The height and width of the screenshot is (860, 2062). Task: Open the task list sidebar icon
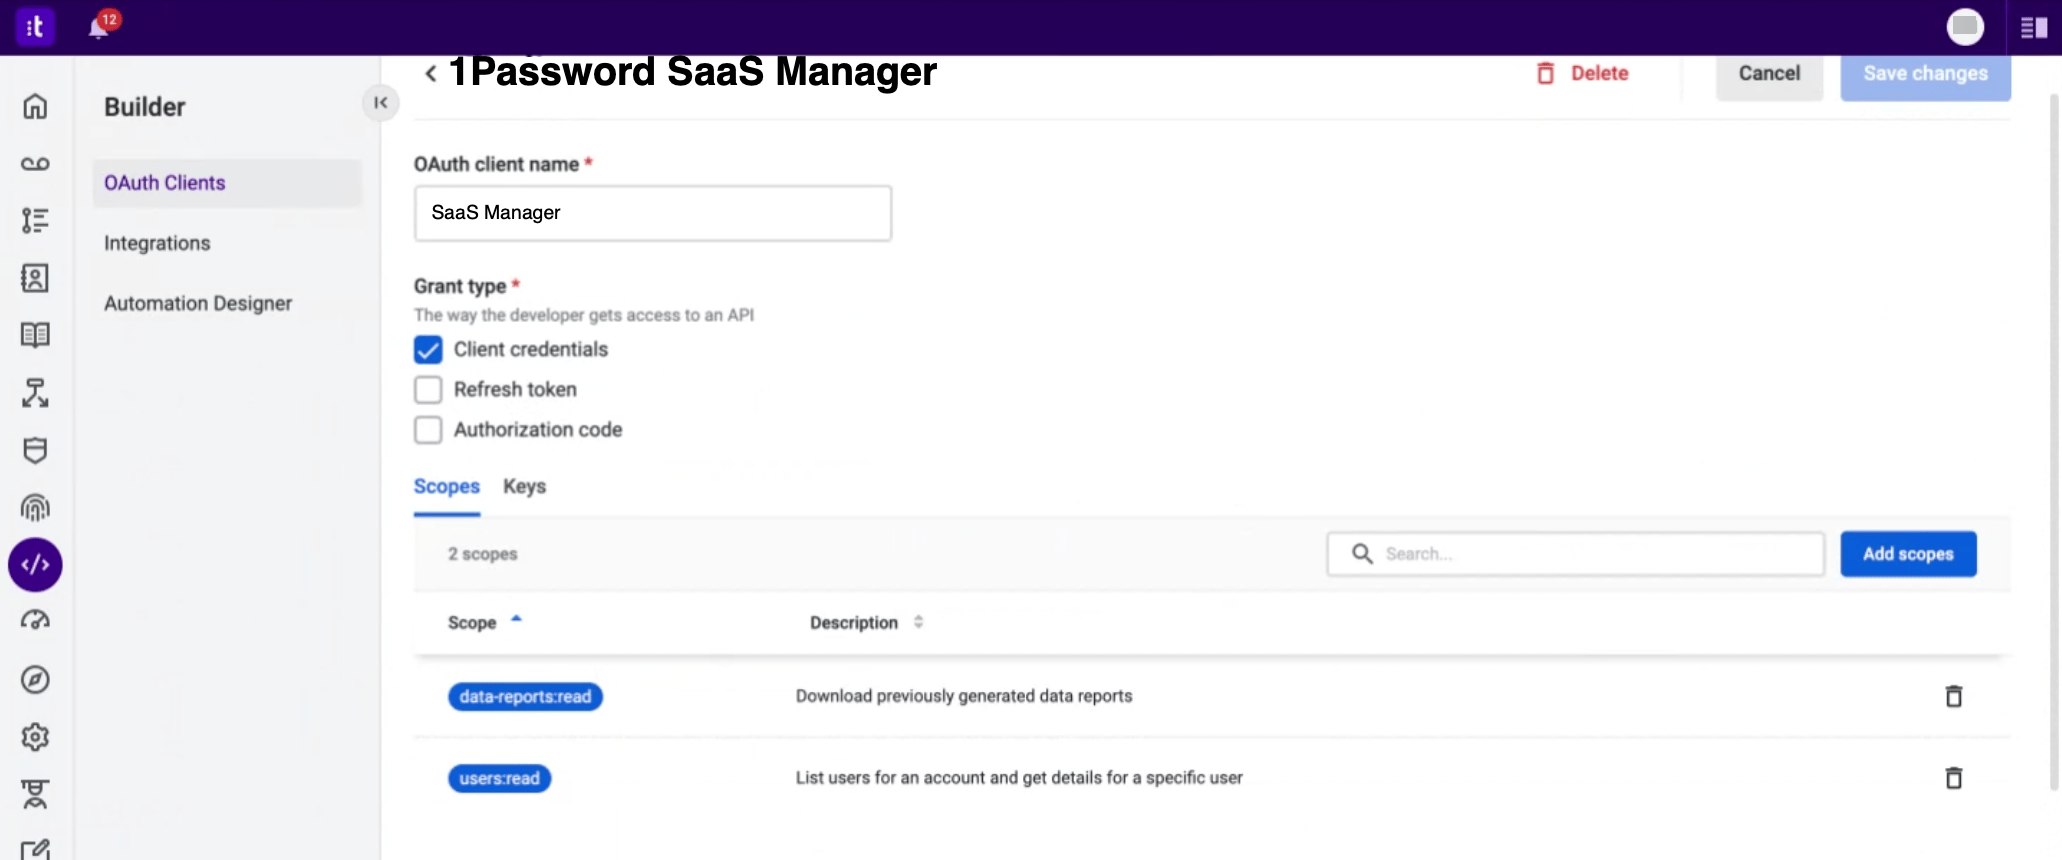(x=35, y=221)
